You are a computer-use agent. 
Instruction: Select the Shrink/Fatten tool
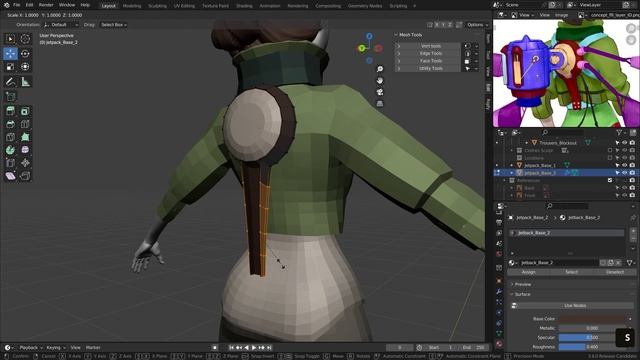point(25,163)
